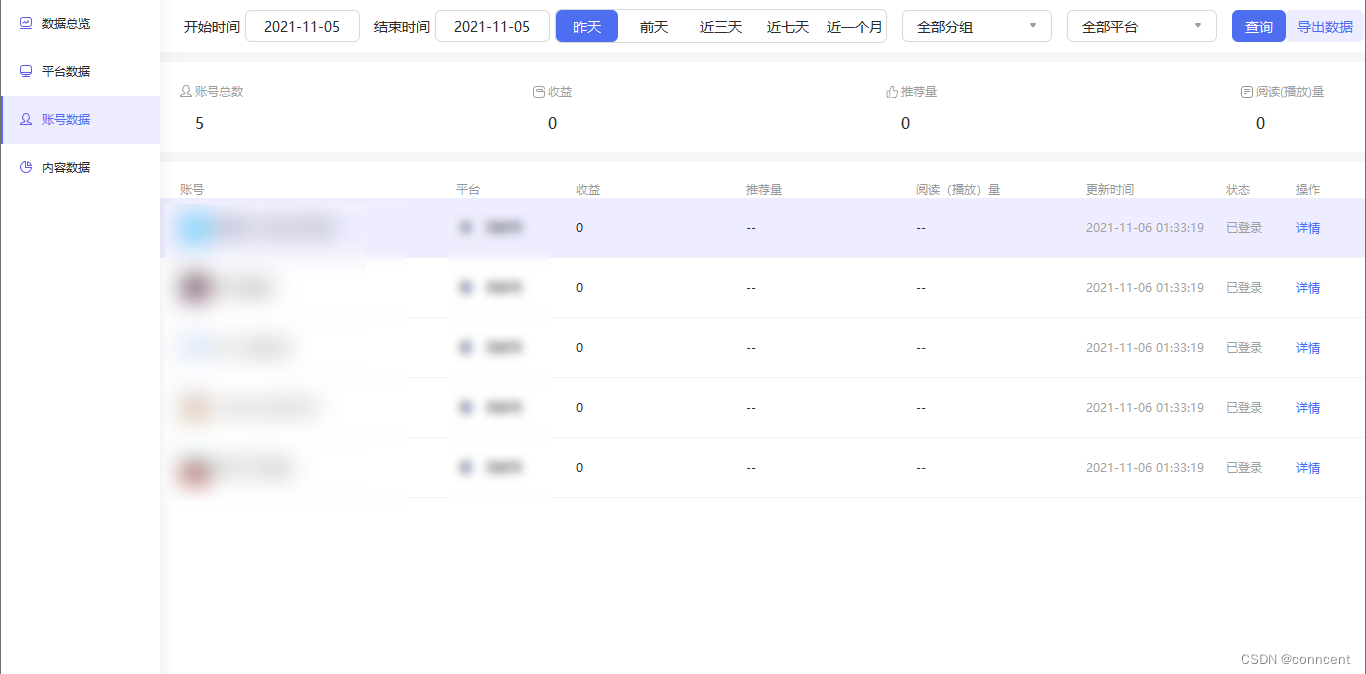Select the 前天 date range tab
Viewport: 1366px width, 674px height.
654,27
